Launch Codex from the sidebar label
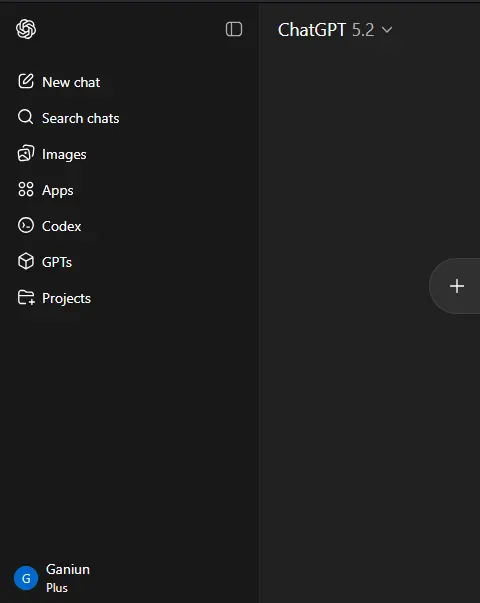The image size is (480, 603). tap(62, 226)
